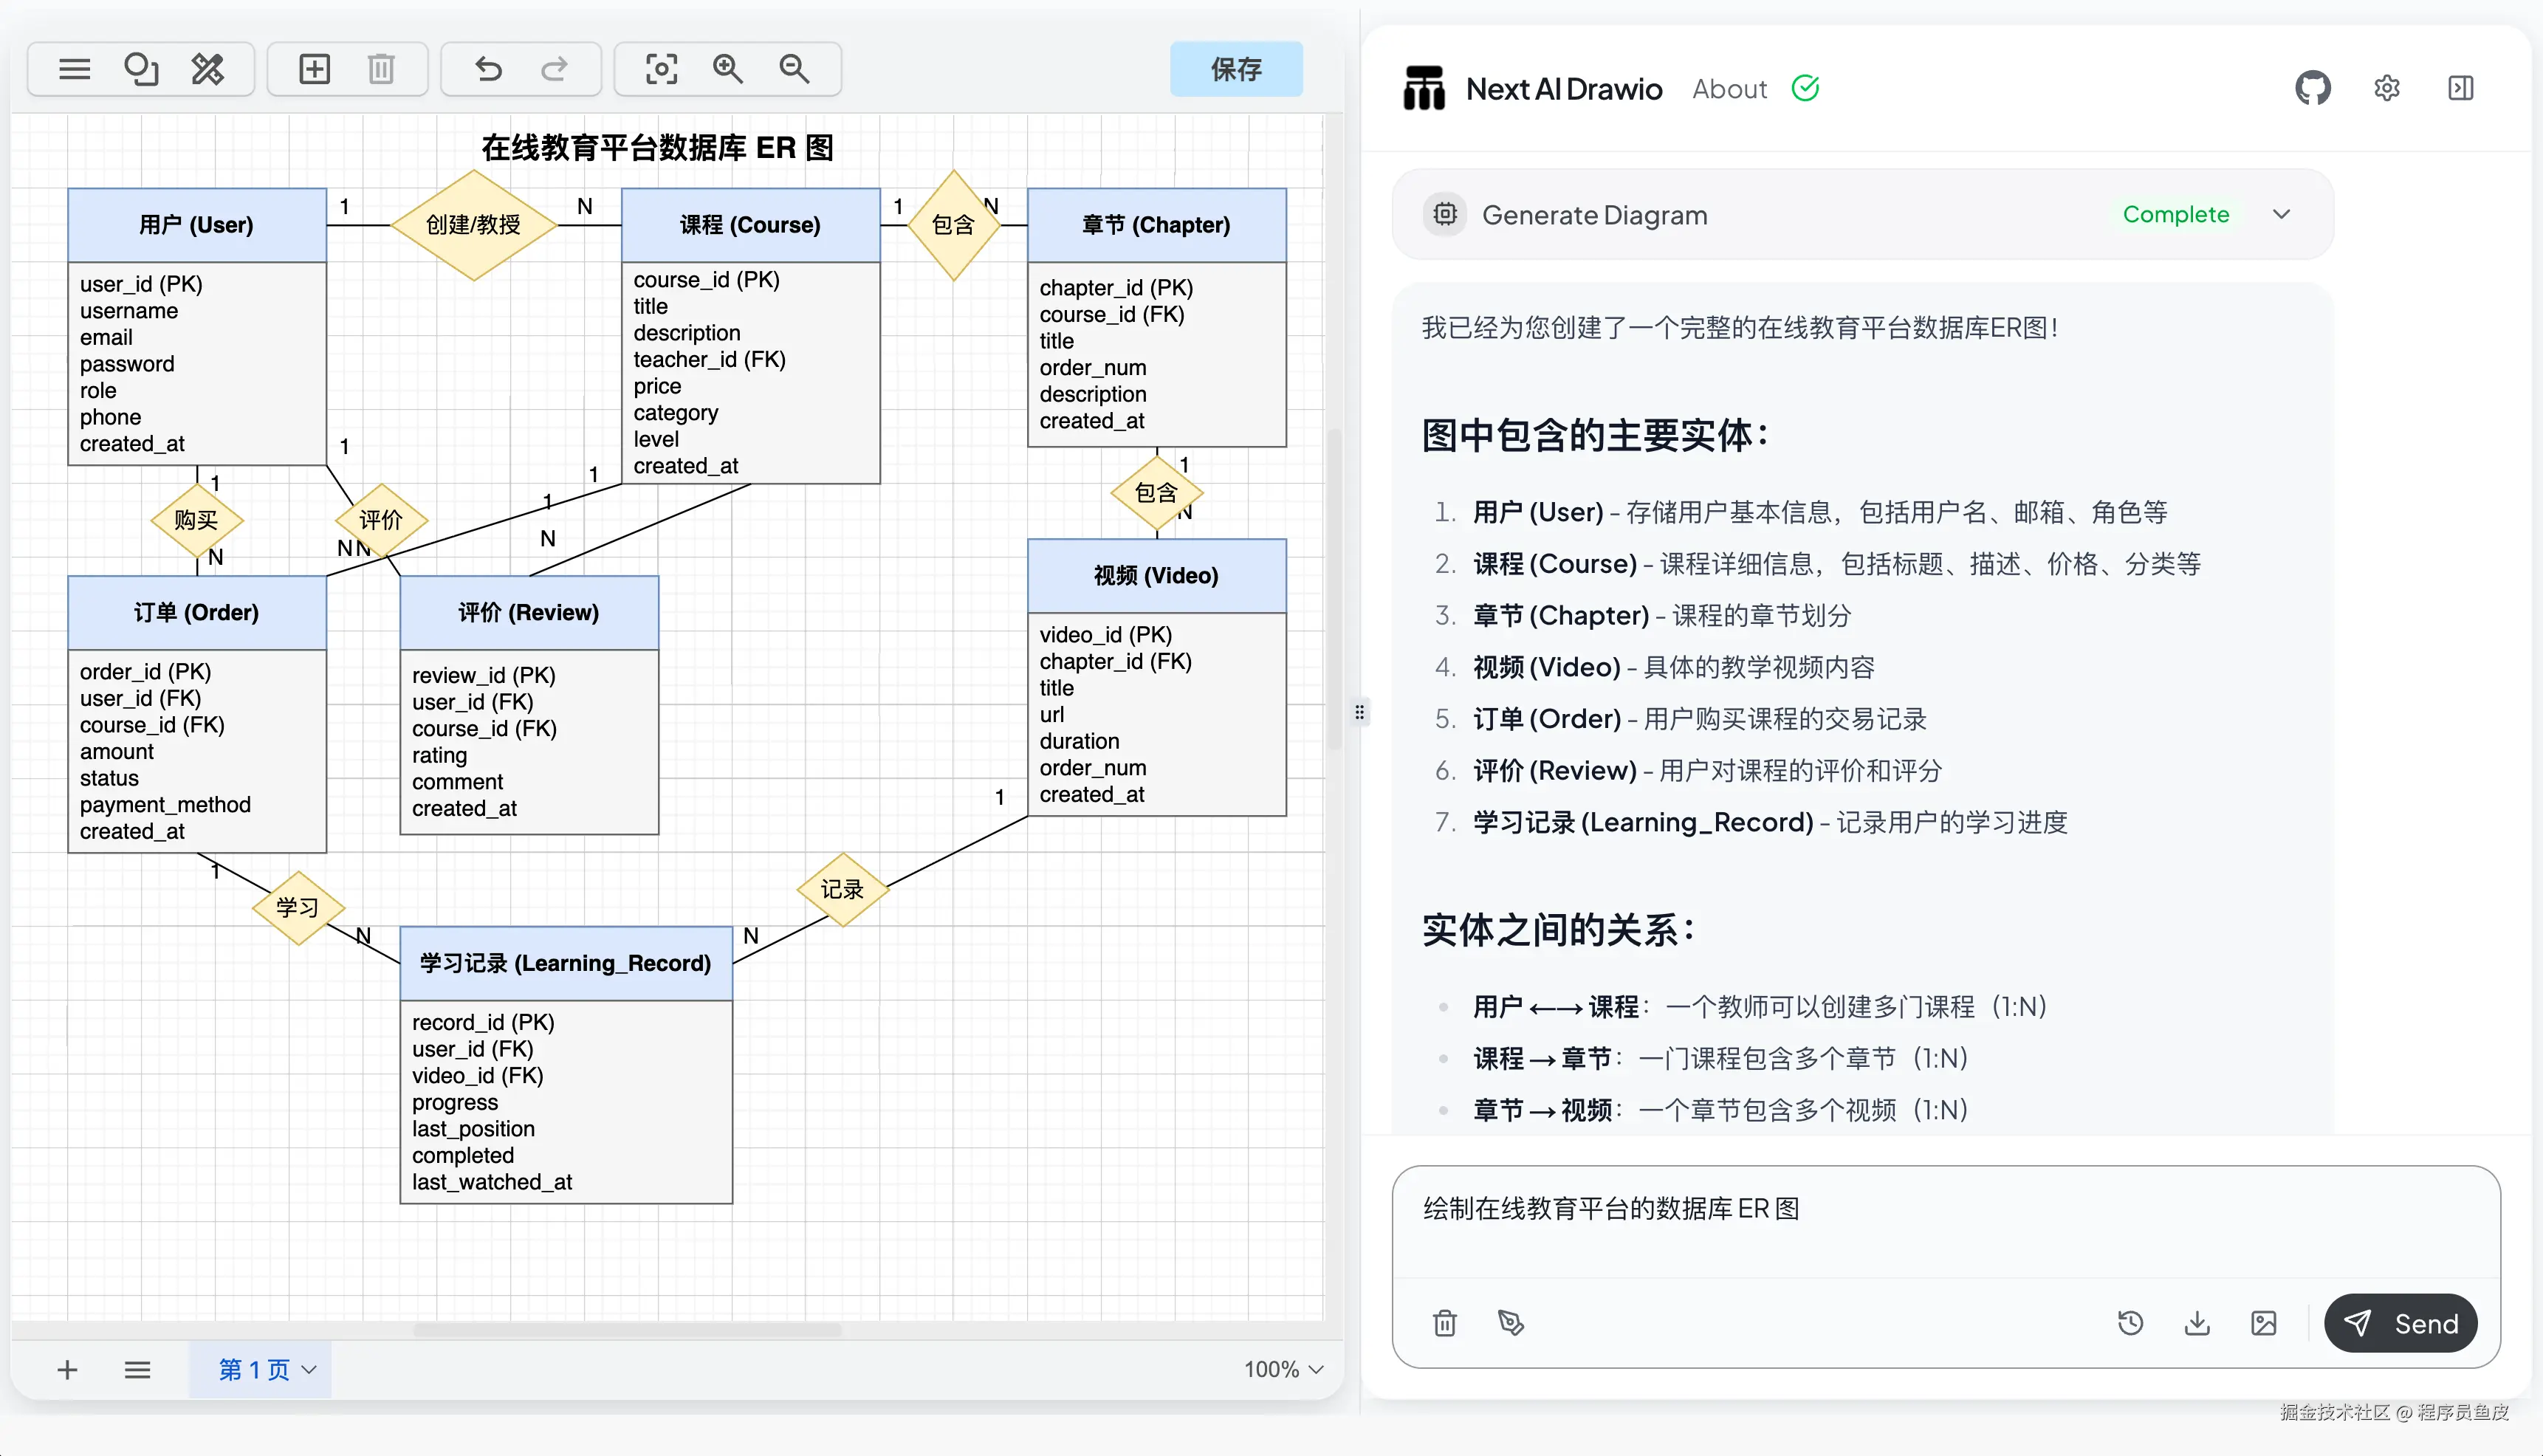Open the format/style tools icon
This screenshot has height=1456, width=2543.
208,69
